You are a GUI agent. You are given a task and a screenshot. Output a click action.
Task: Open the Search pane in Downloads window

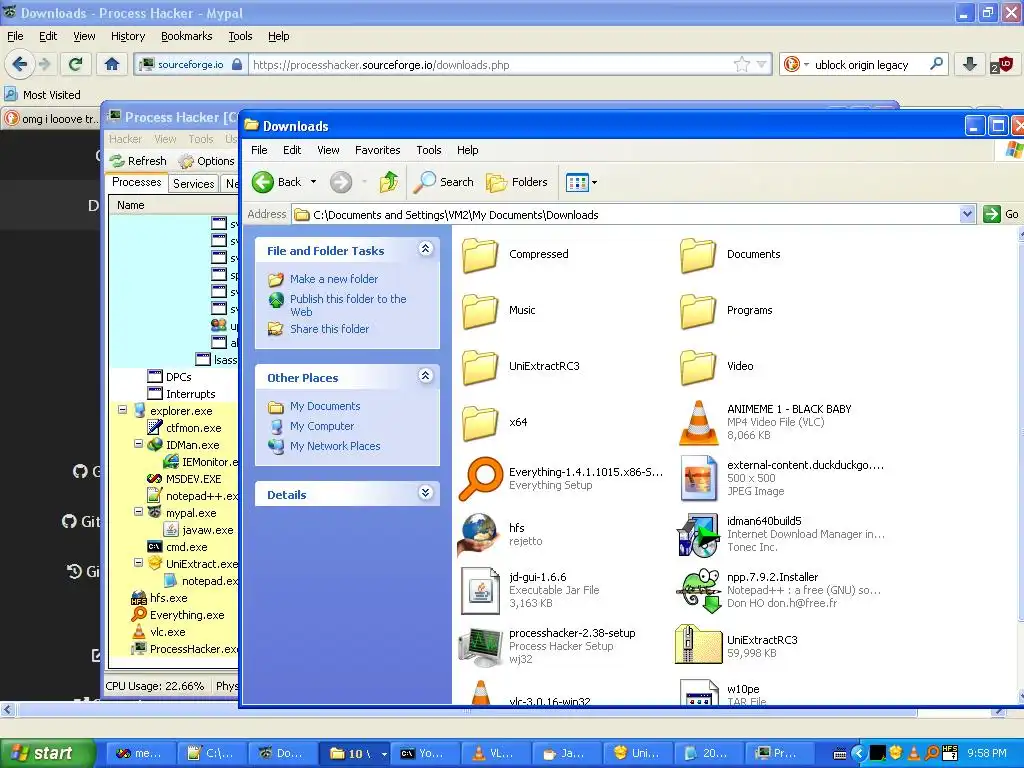(x=443, y=182)
